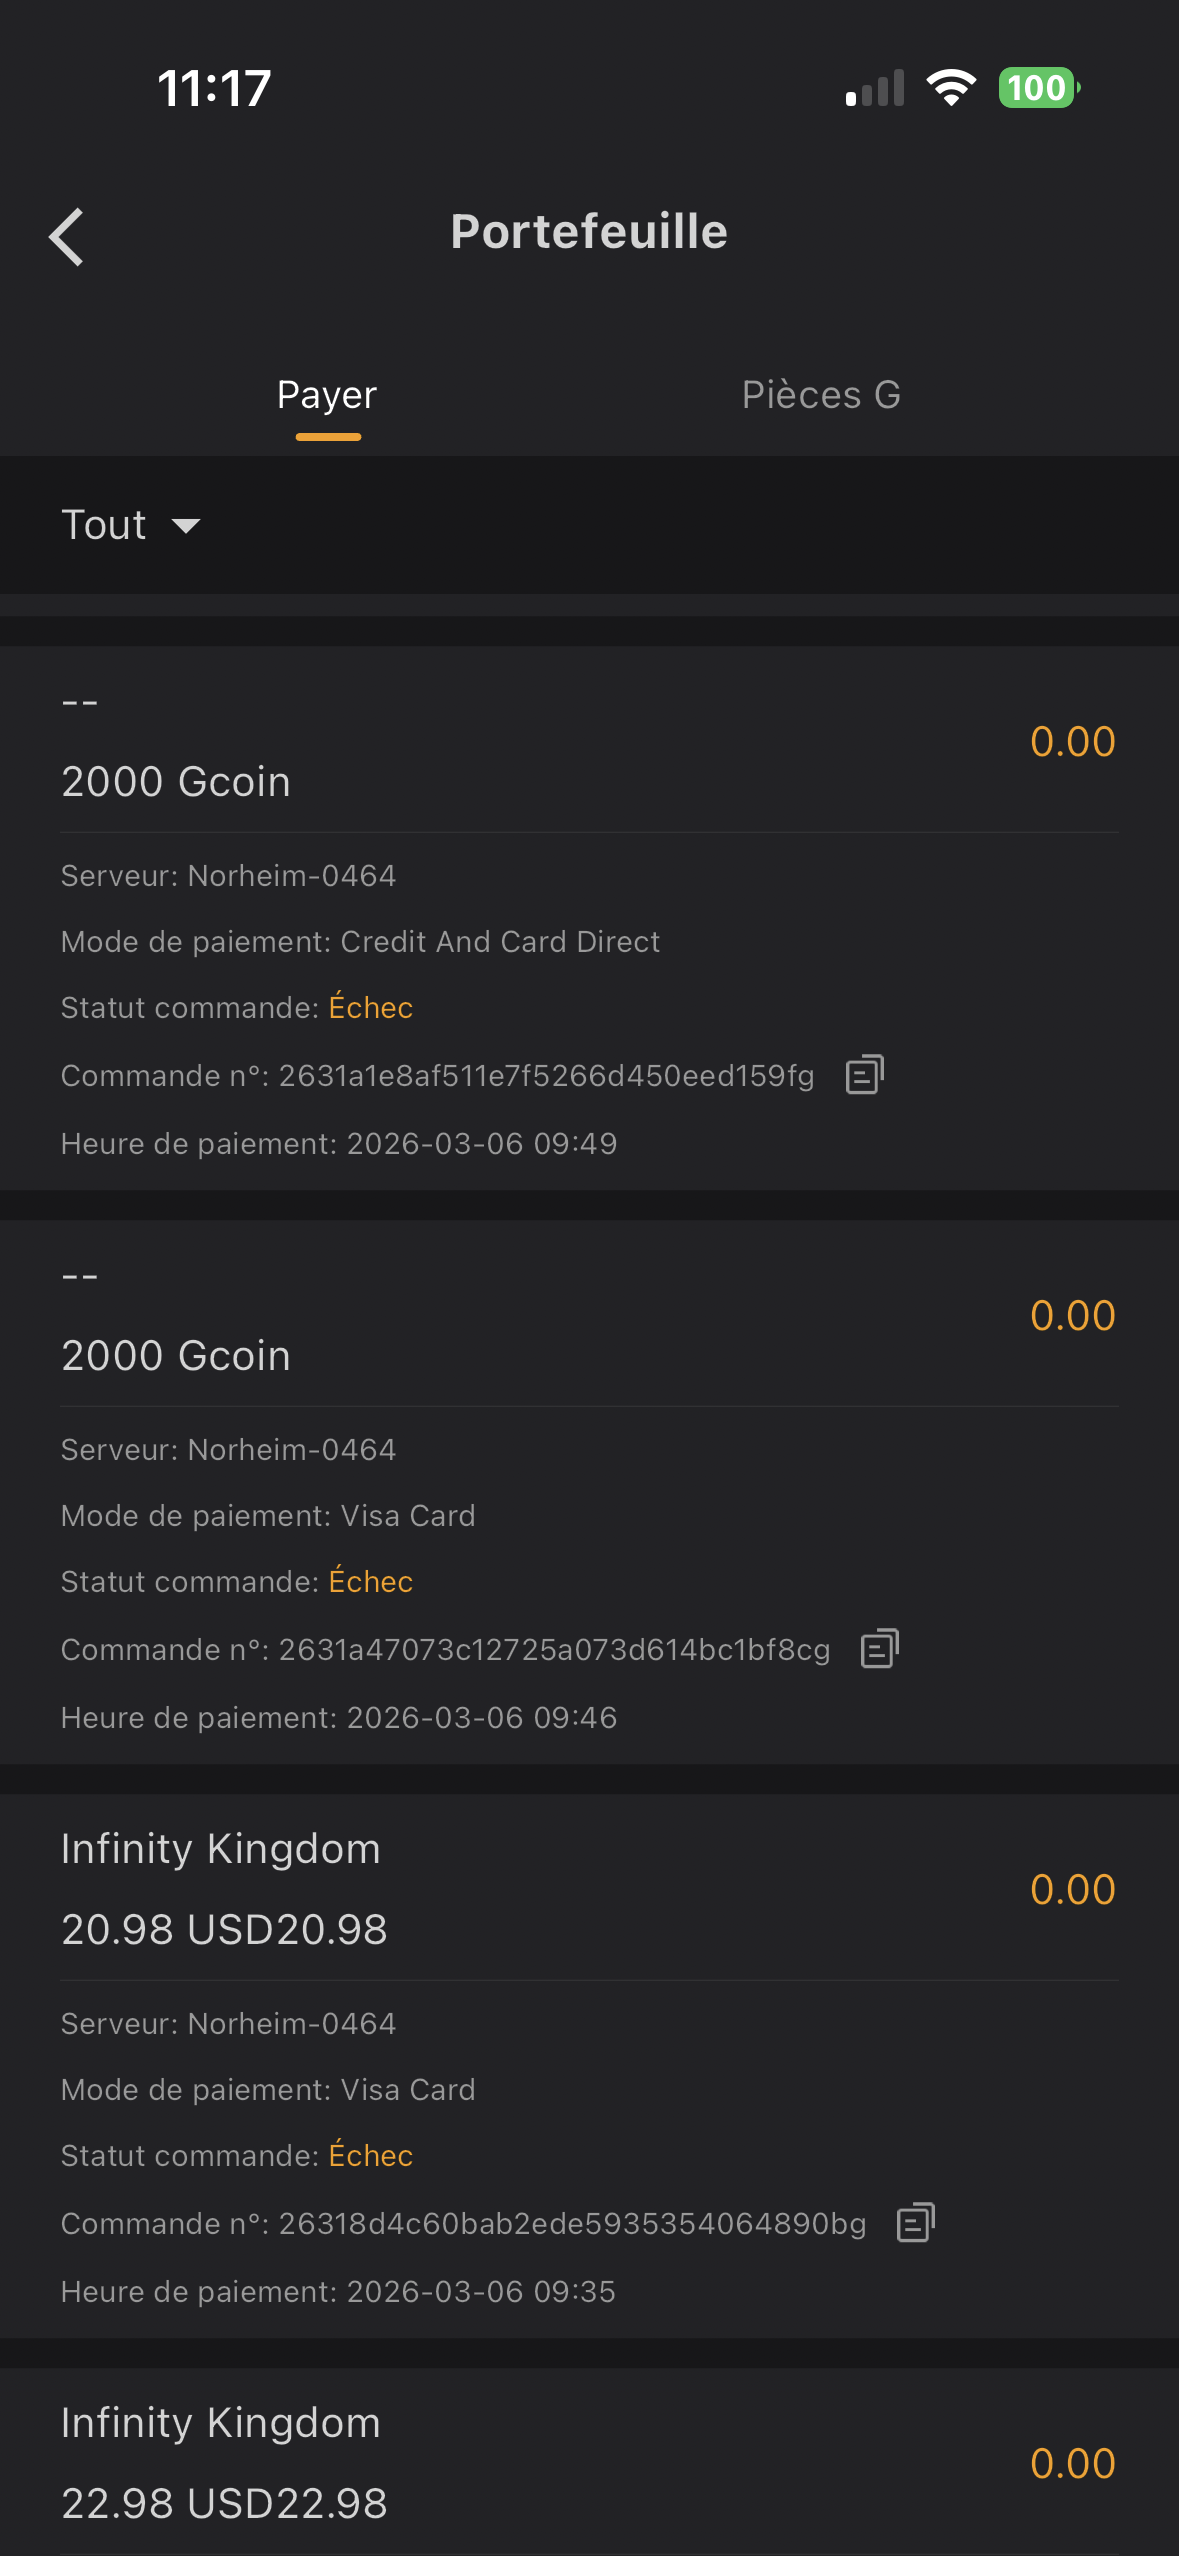Copy order number ending in 890bg
The image size is (1179, 2556).
click(x=916, y=2223)
